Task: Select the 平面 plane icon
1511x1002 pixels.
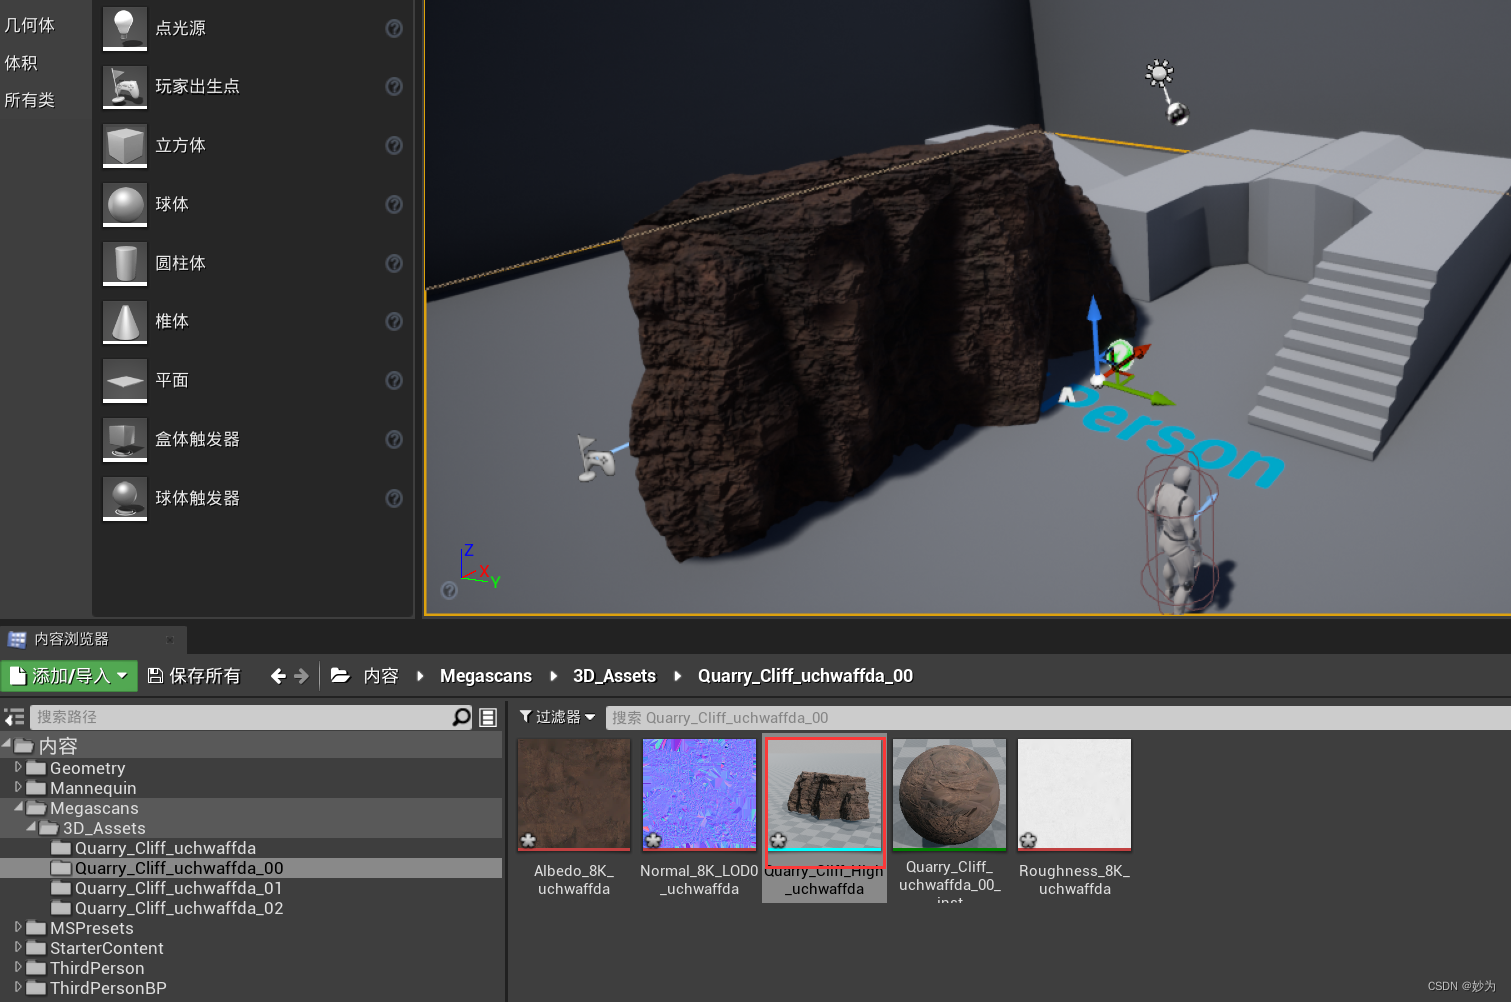Action: pyautogui.click(x=125, y=380)
